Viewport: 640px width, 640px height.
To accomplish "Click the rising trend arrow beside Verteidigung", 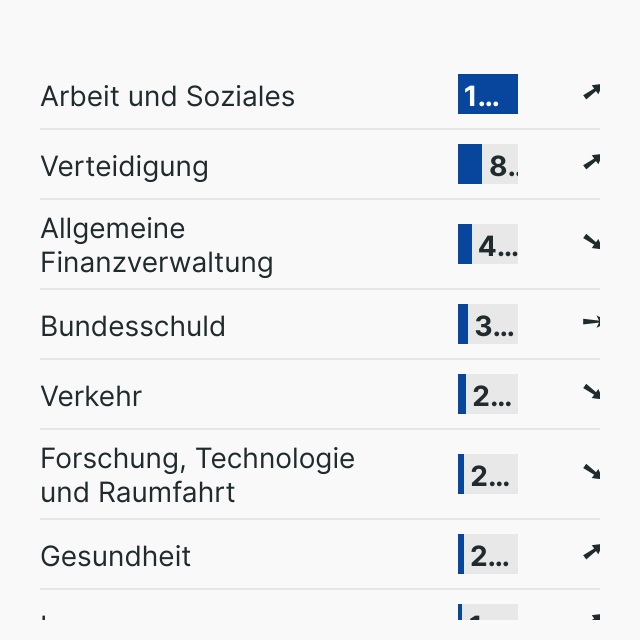I will coord(591,162).
